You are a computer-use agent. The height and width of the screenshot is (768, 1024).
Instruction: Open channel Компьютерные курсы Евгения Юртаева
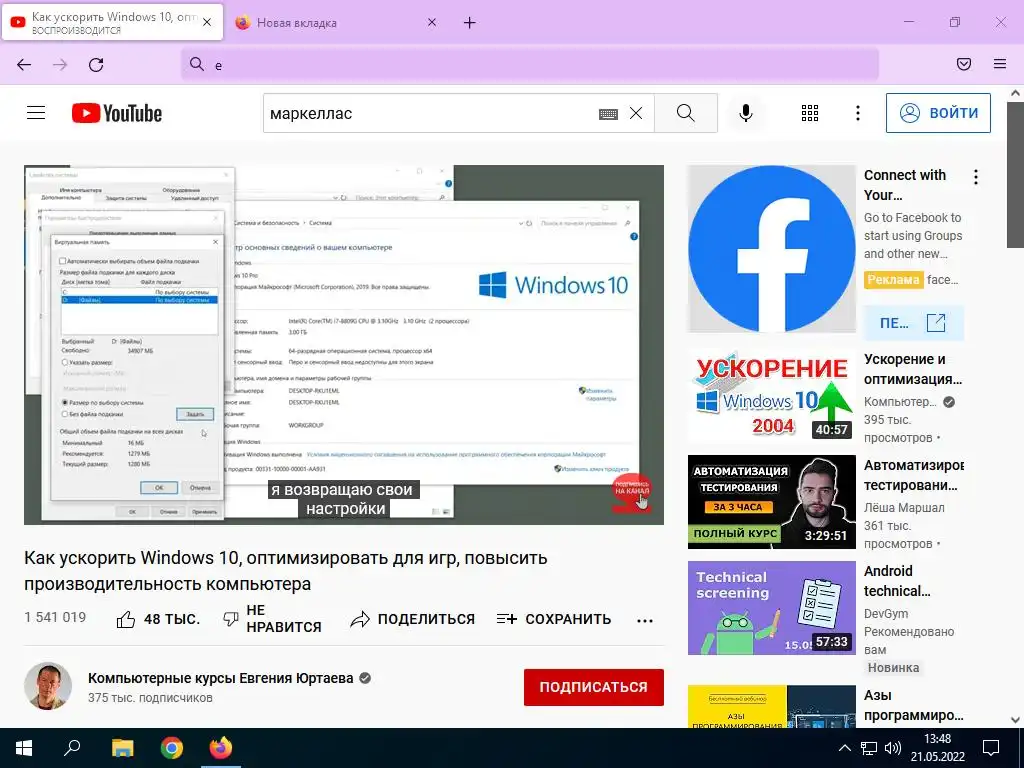pyautogui.click(x=221, y=678)
